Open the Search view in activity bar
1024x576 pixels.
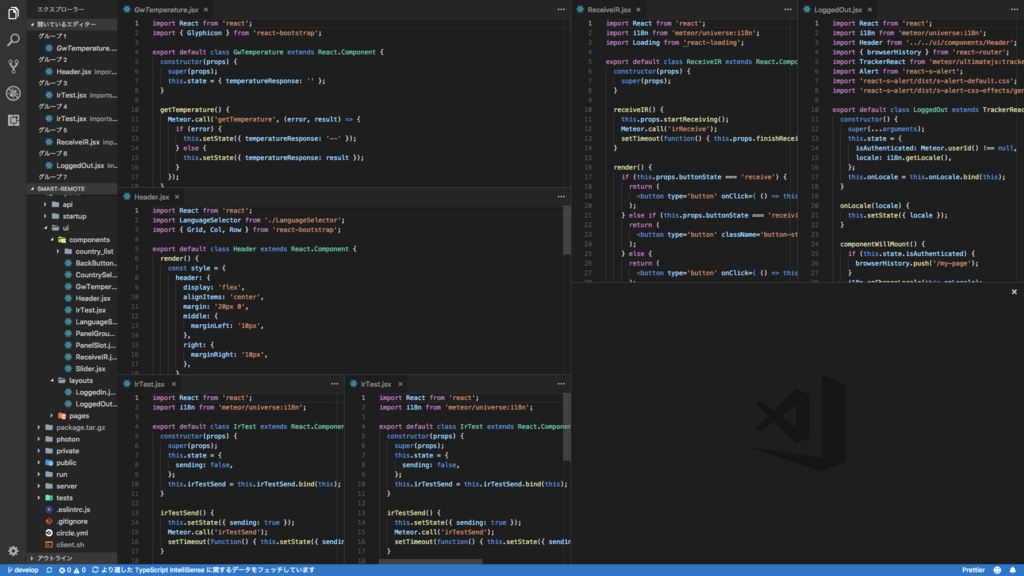click(13, 40)
